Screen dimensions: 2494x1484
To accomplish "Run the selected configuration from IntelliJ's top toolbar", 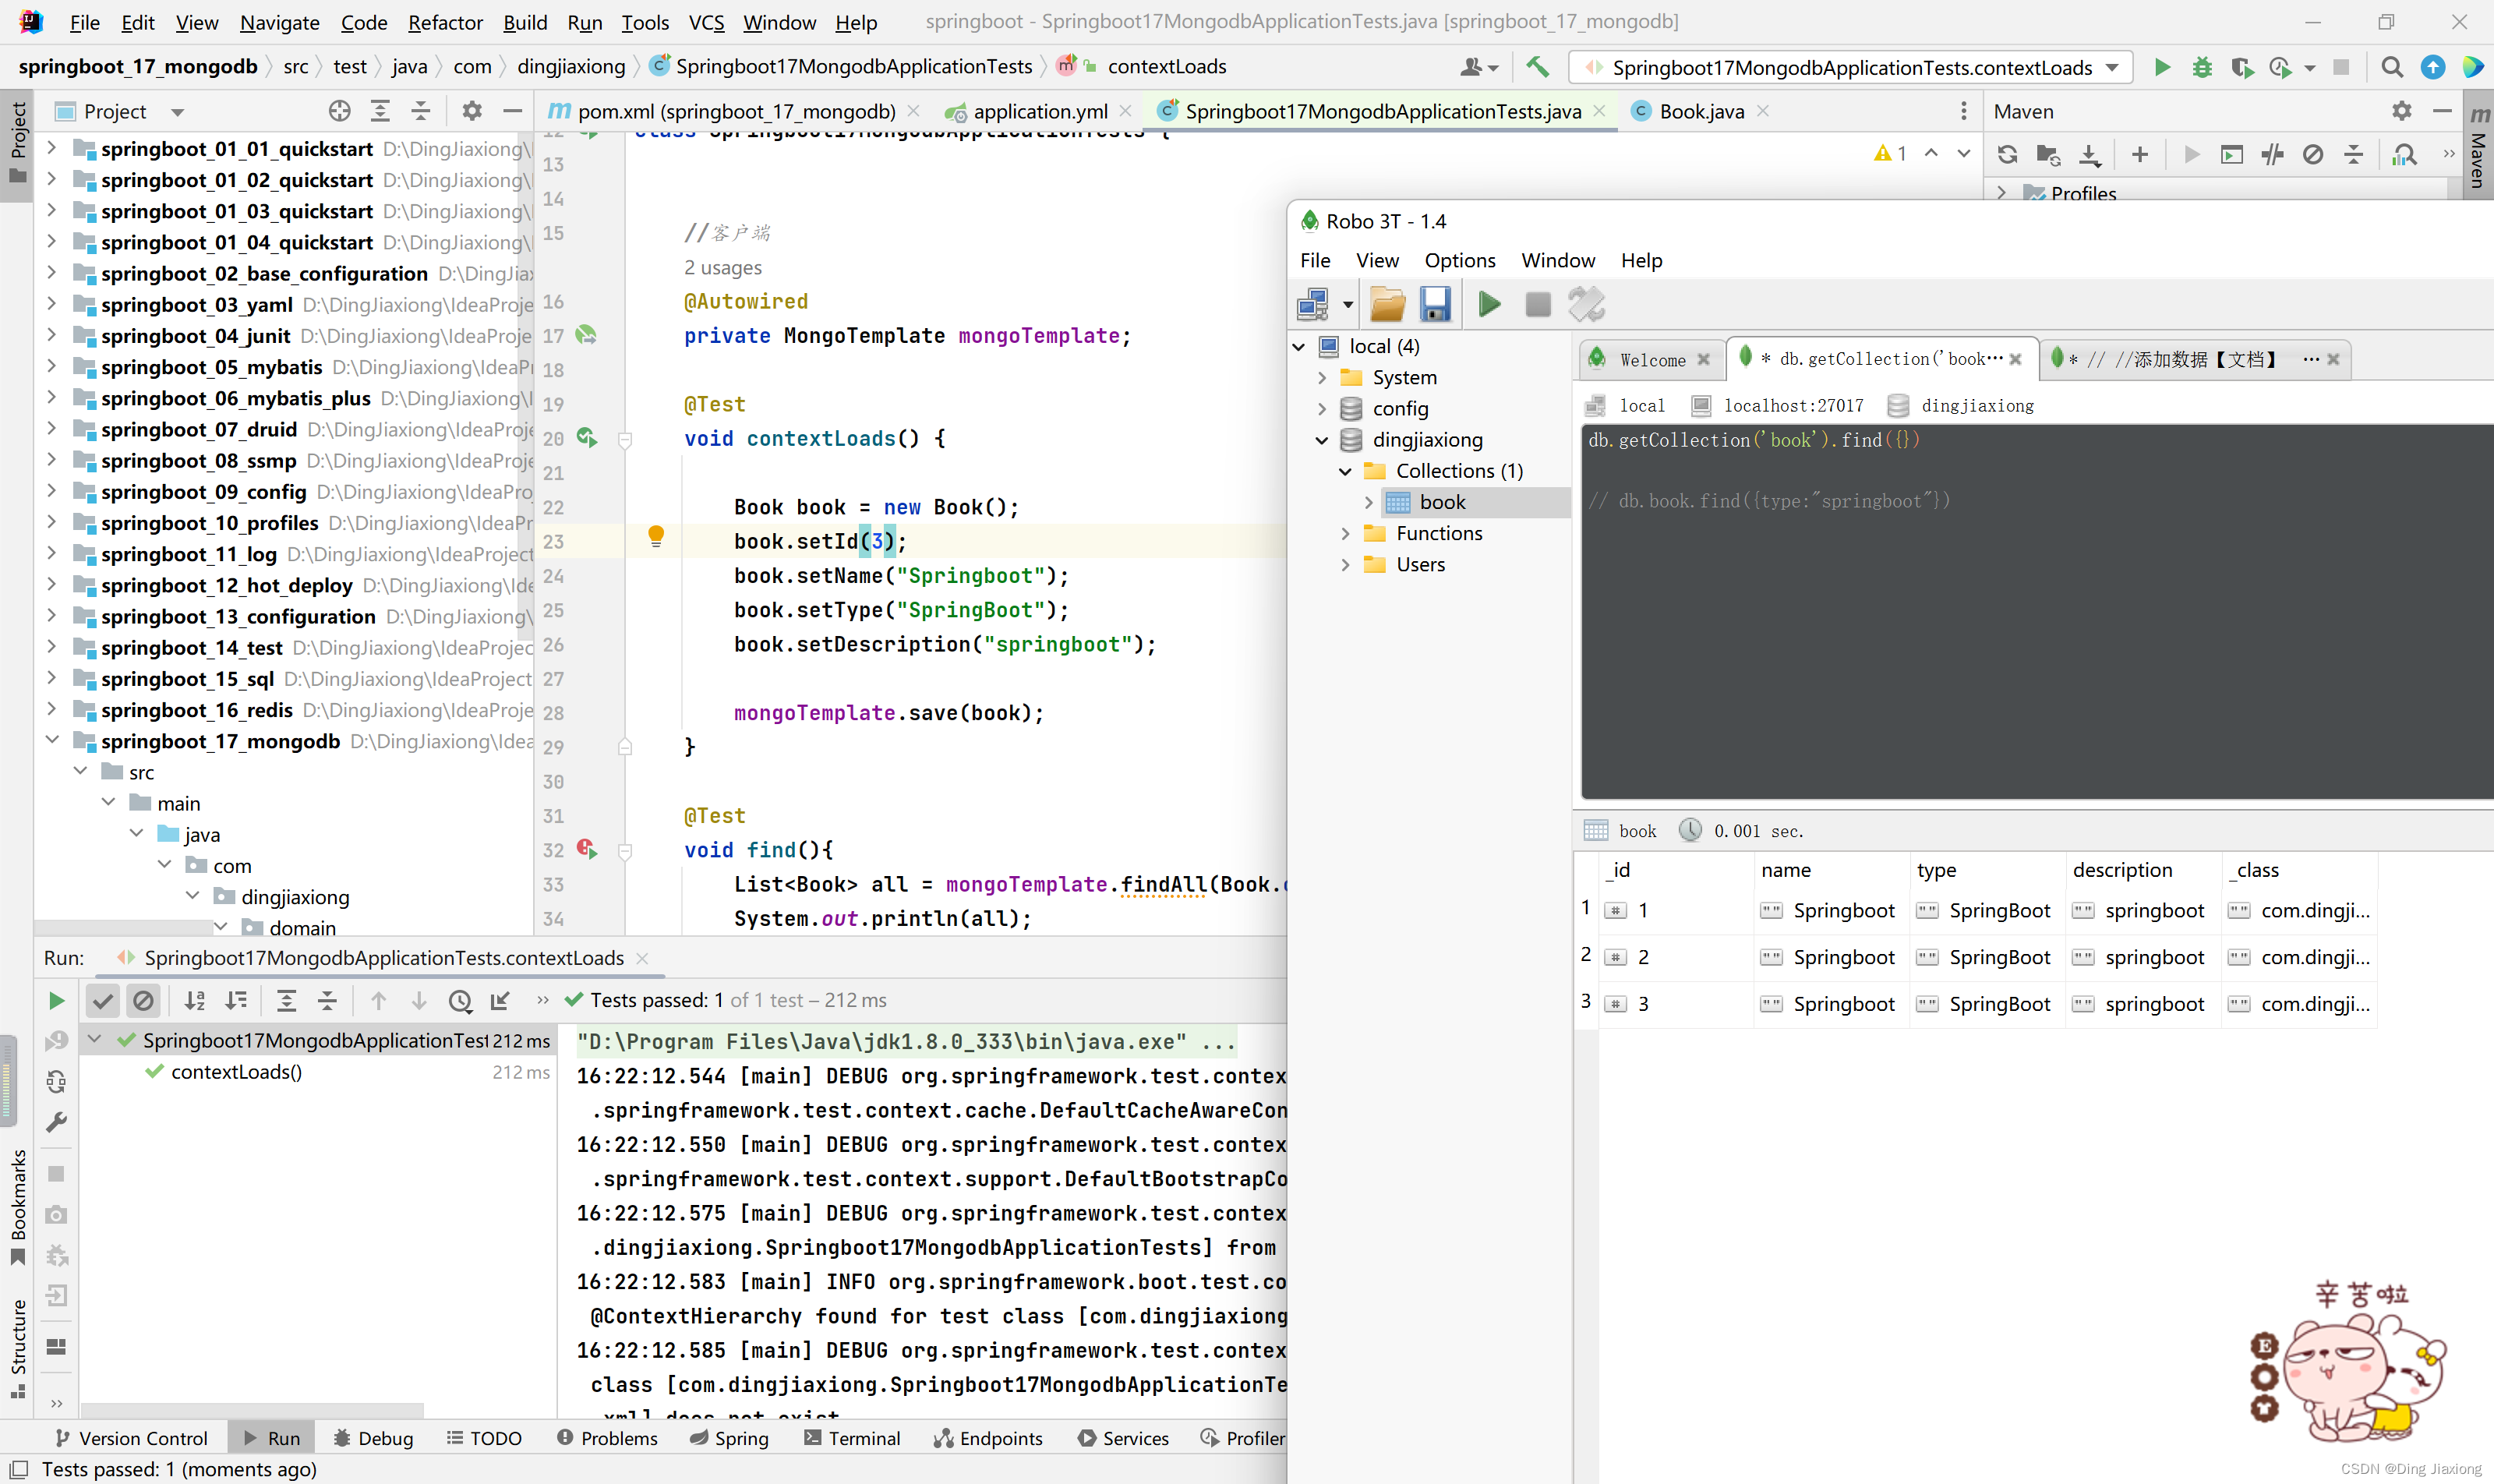I will tap(2161, 67).
